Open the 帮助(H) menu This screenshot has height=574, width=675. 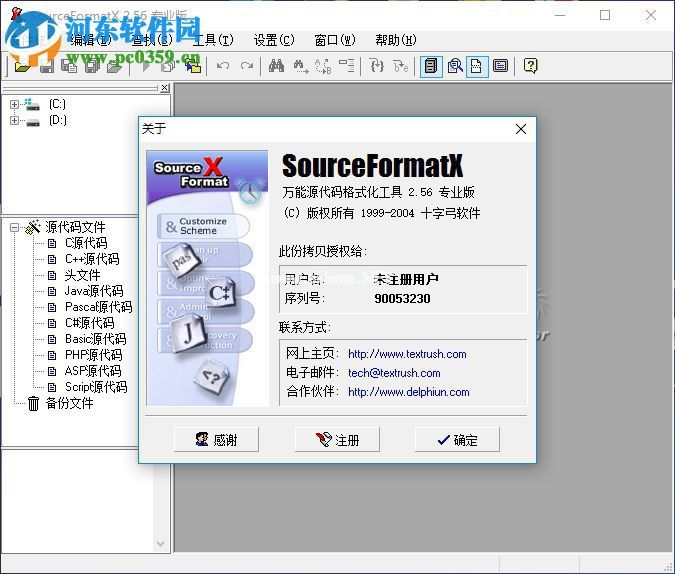tap(396, 40)
